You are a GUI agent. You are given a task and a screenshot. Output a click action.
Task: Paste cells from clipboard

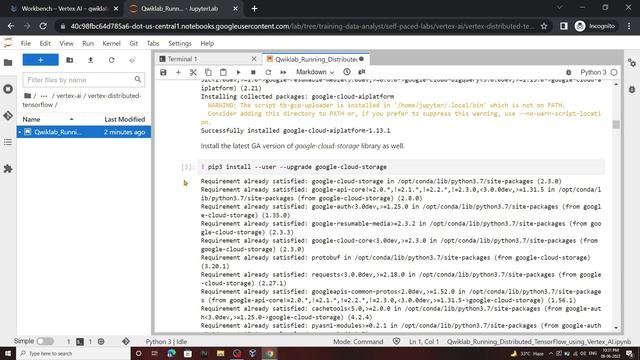click(223, 72)
